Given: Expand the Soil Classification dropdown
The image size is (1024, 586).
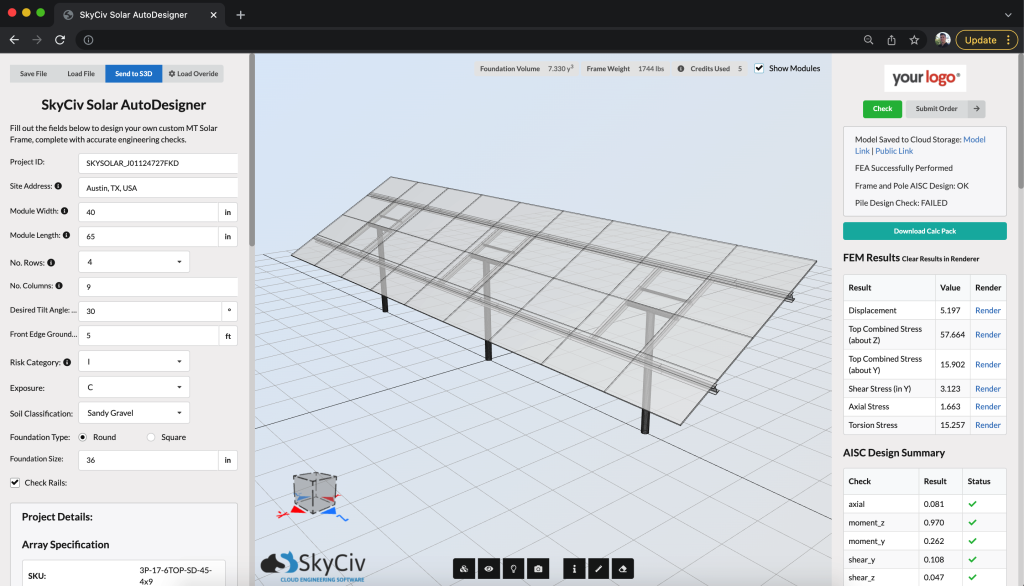Looking at the screenshot, I should click(134, 412).
